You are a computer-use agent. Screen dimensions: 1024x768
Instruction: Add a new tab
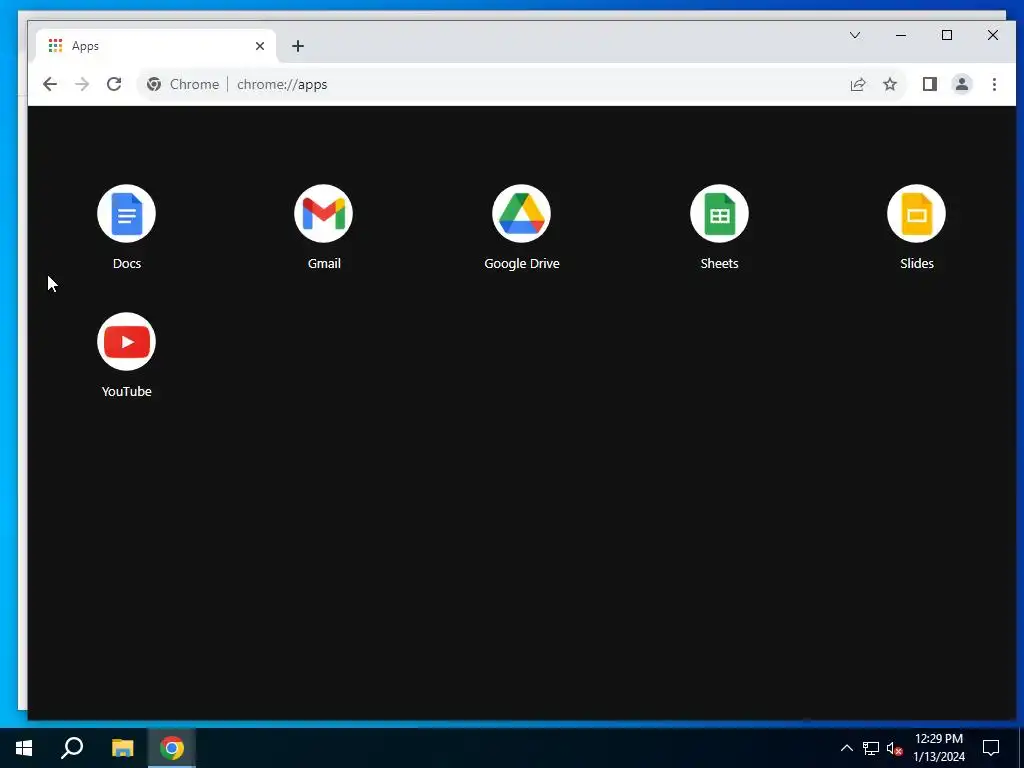click(x=298, y=46)
